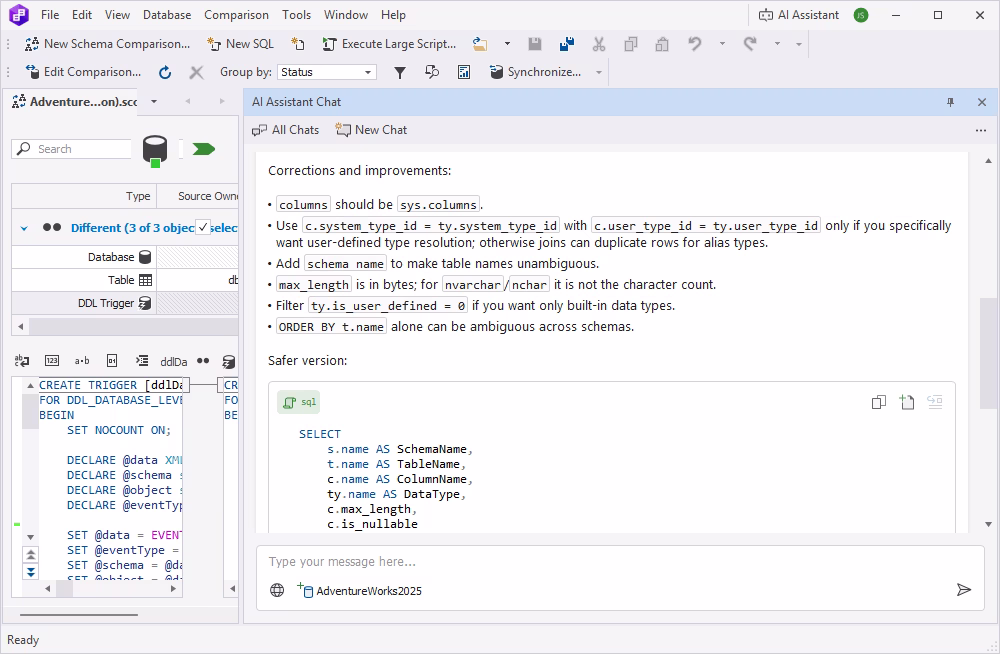Click the AI Assistant button in the title bar
Viewport: 1000px width, 654px height.
coord(798,15)
